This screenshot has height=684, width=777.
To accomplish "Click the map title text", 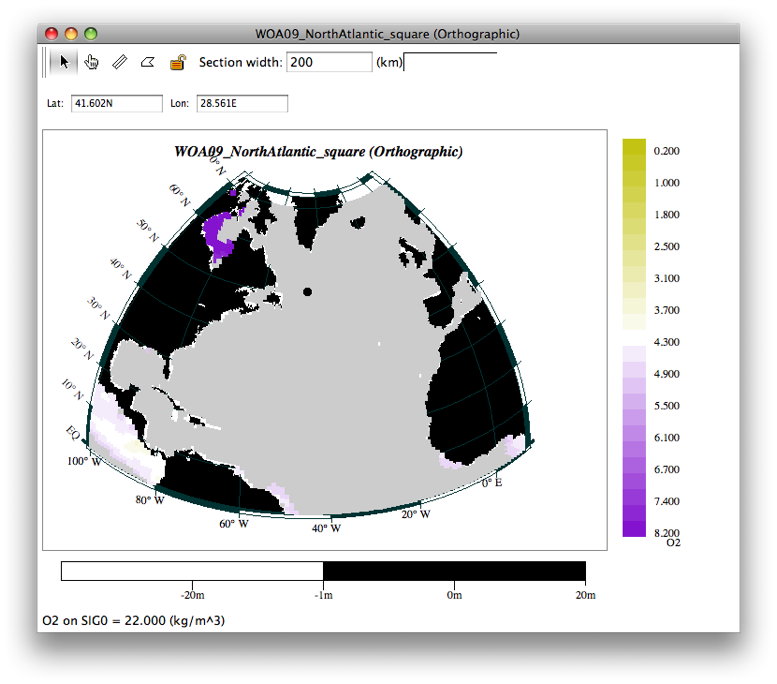I will (318, 152).
